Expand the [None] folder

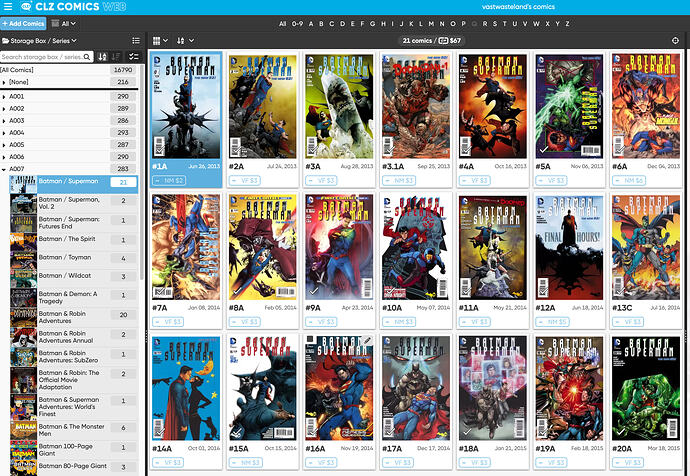coord(4,82)
